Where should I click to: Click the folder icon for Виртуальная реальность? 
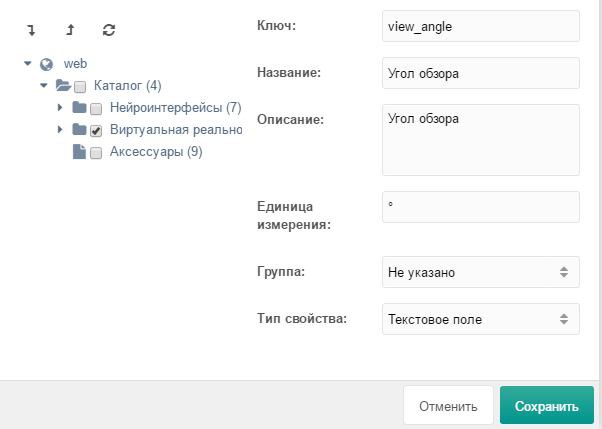pyautogui.click(x=79, y=130)
